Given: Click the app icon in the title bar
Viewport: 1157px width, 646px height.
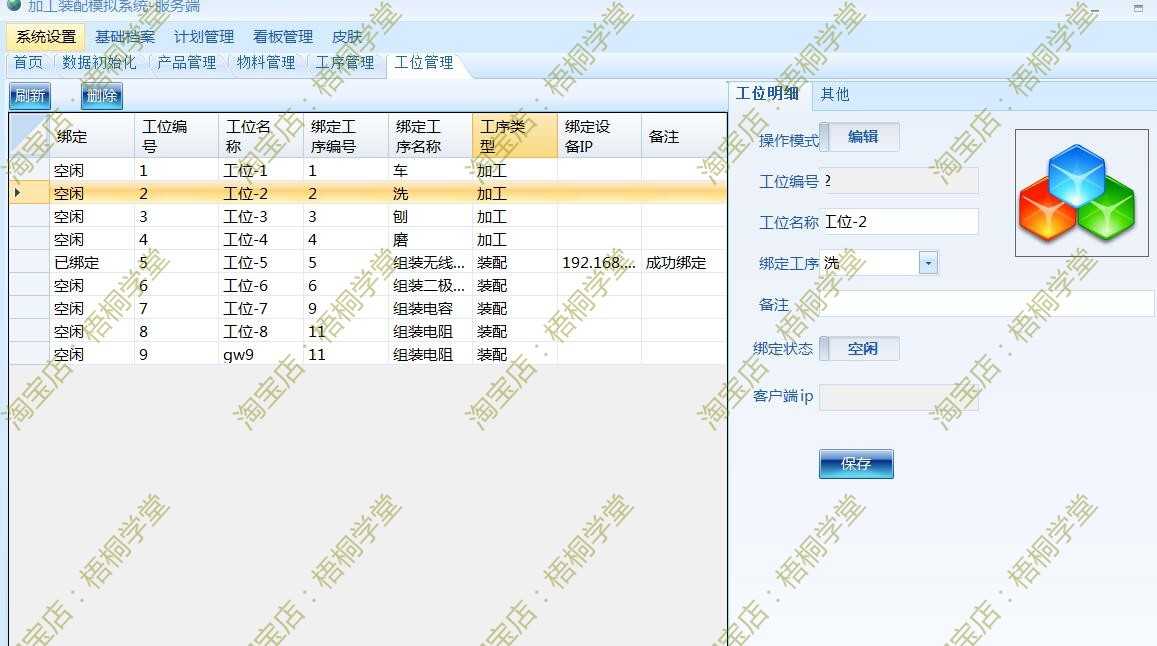Looking at the screenshot, I should coord(13,5).
